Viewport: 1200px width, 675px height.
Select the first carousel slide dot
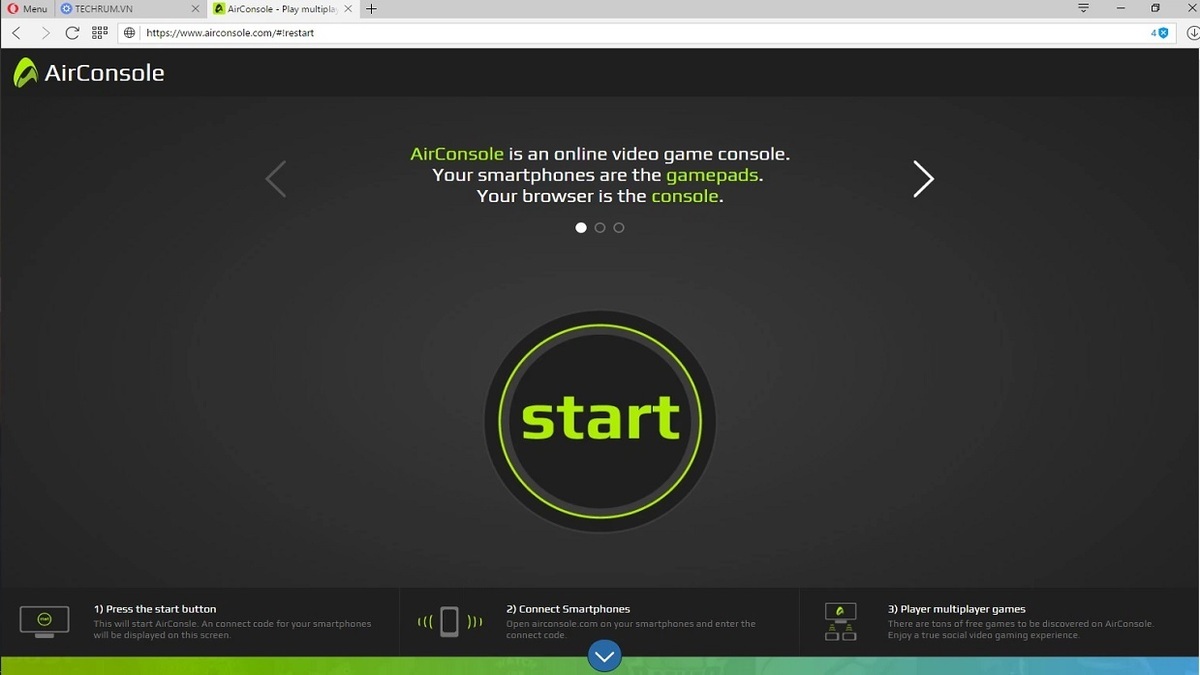coord(581,227)
